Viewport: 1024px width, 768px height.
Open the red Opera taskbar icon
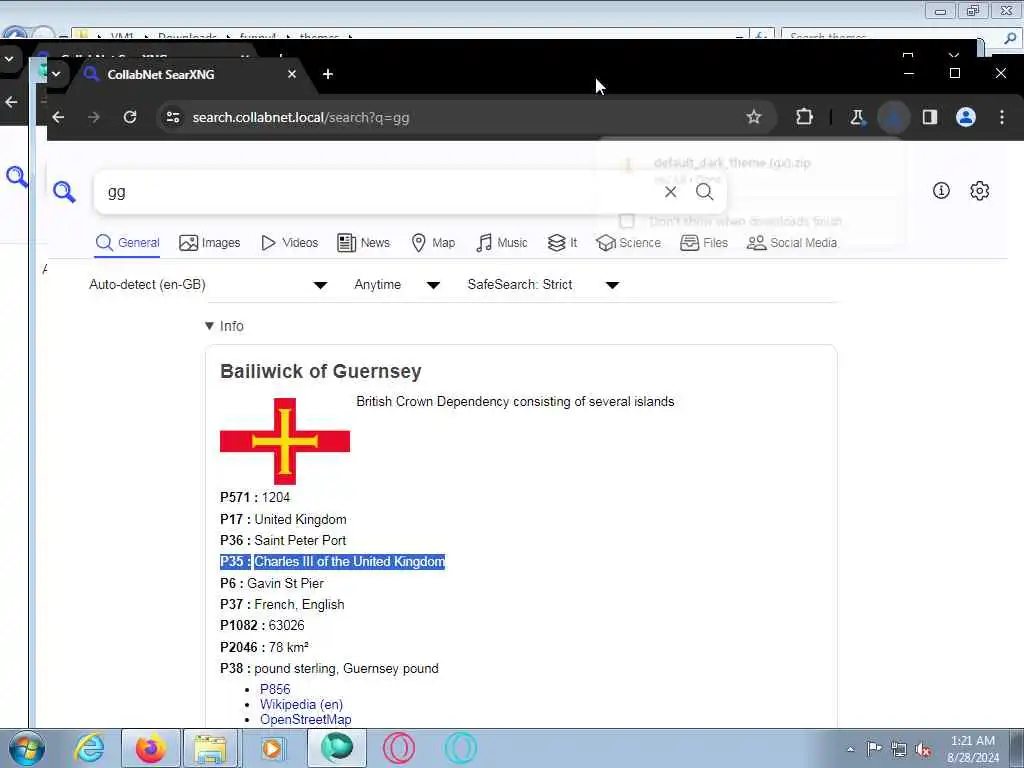pyautogui.click(x=398, y=748)
